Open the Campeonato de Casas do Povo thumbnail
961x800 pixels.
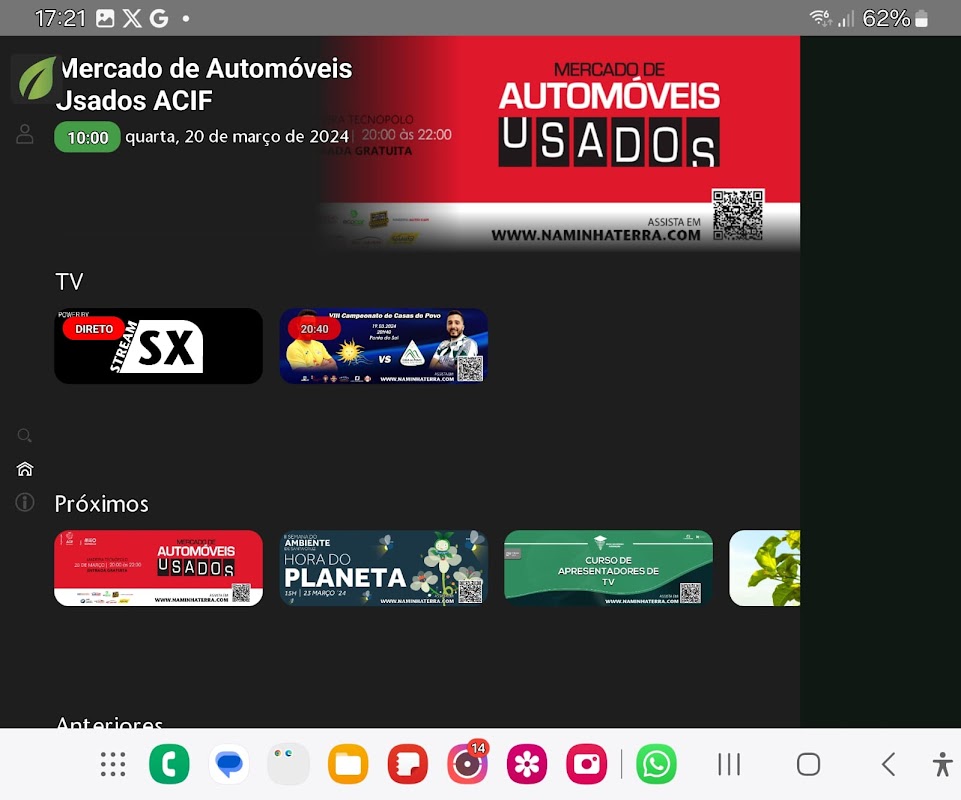[x=384, y=346]
